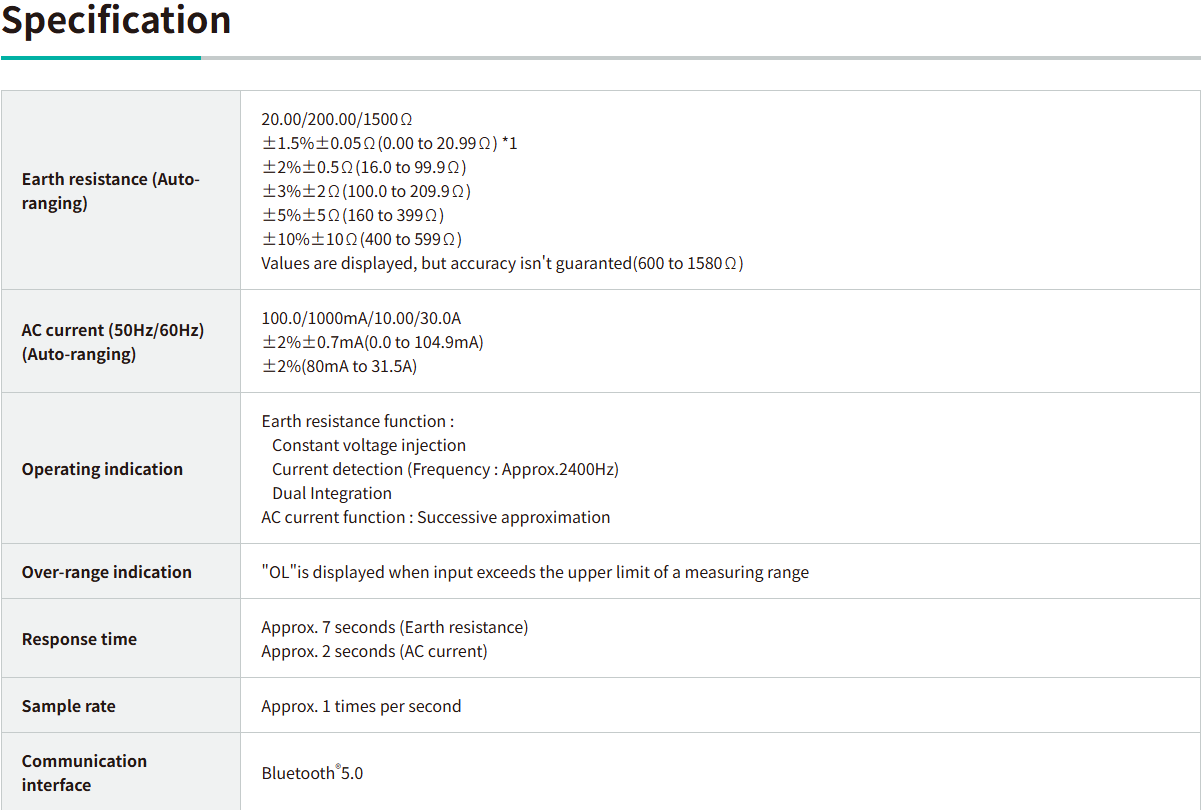Select the Current detection frequency line

click(445, 469)
